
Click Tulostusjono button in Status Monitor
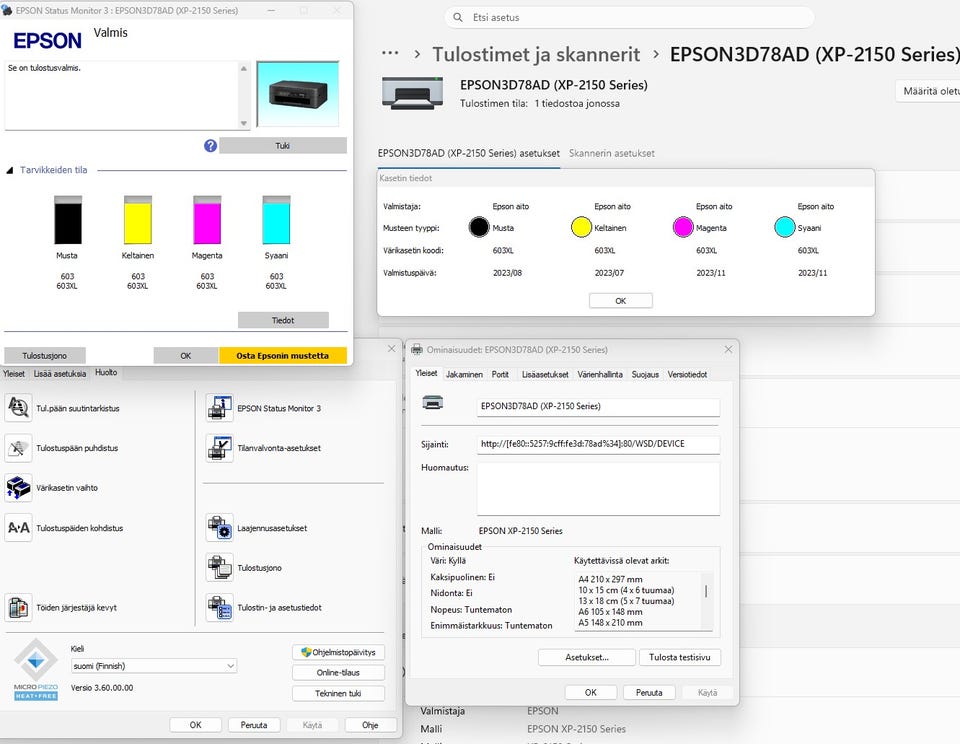(x=45, y=356)
